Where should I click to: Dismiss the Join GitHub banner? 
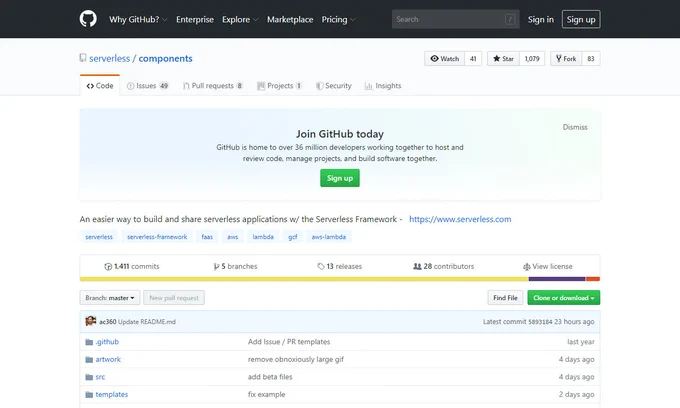575,127
